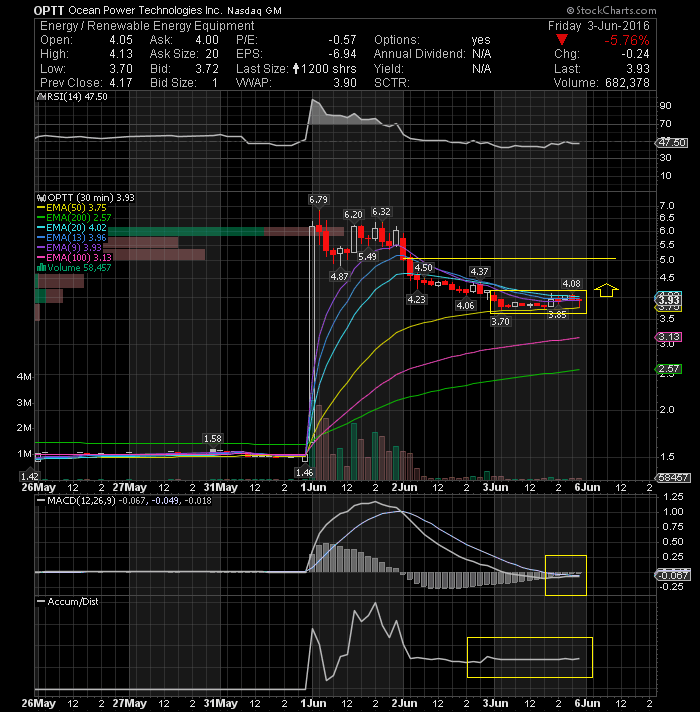Screen dimensions: 700x712
Task: Click the Low value 3.70 in header
Action: click(121, 69)
